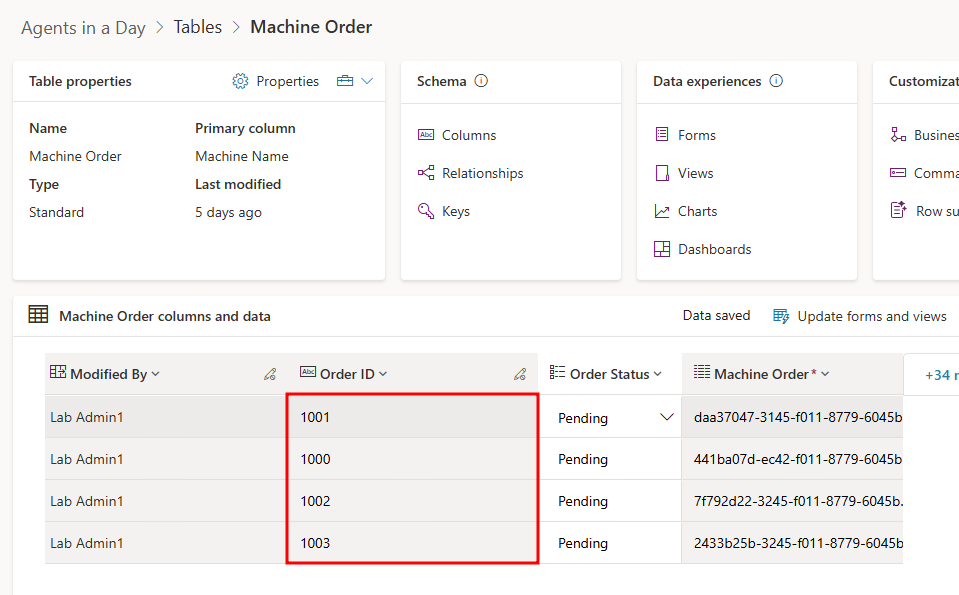Navigate to Tables breadcrumb
959x595 pixels.
pyautogui.click(x=198, y=27)
